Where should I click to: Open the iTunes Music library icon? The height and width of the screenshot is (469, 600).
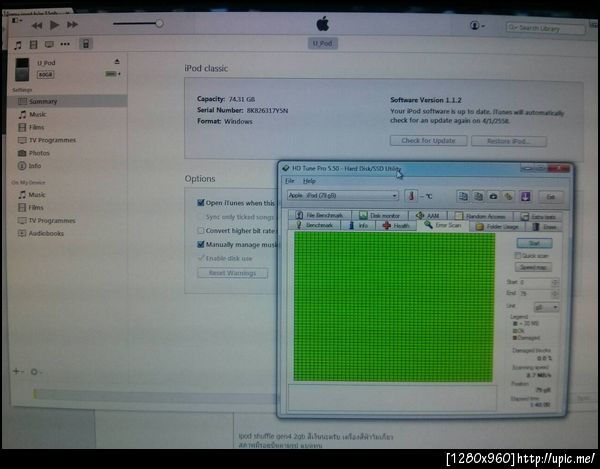[18, 45]
